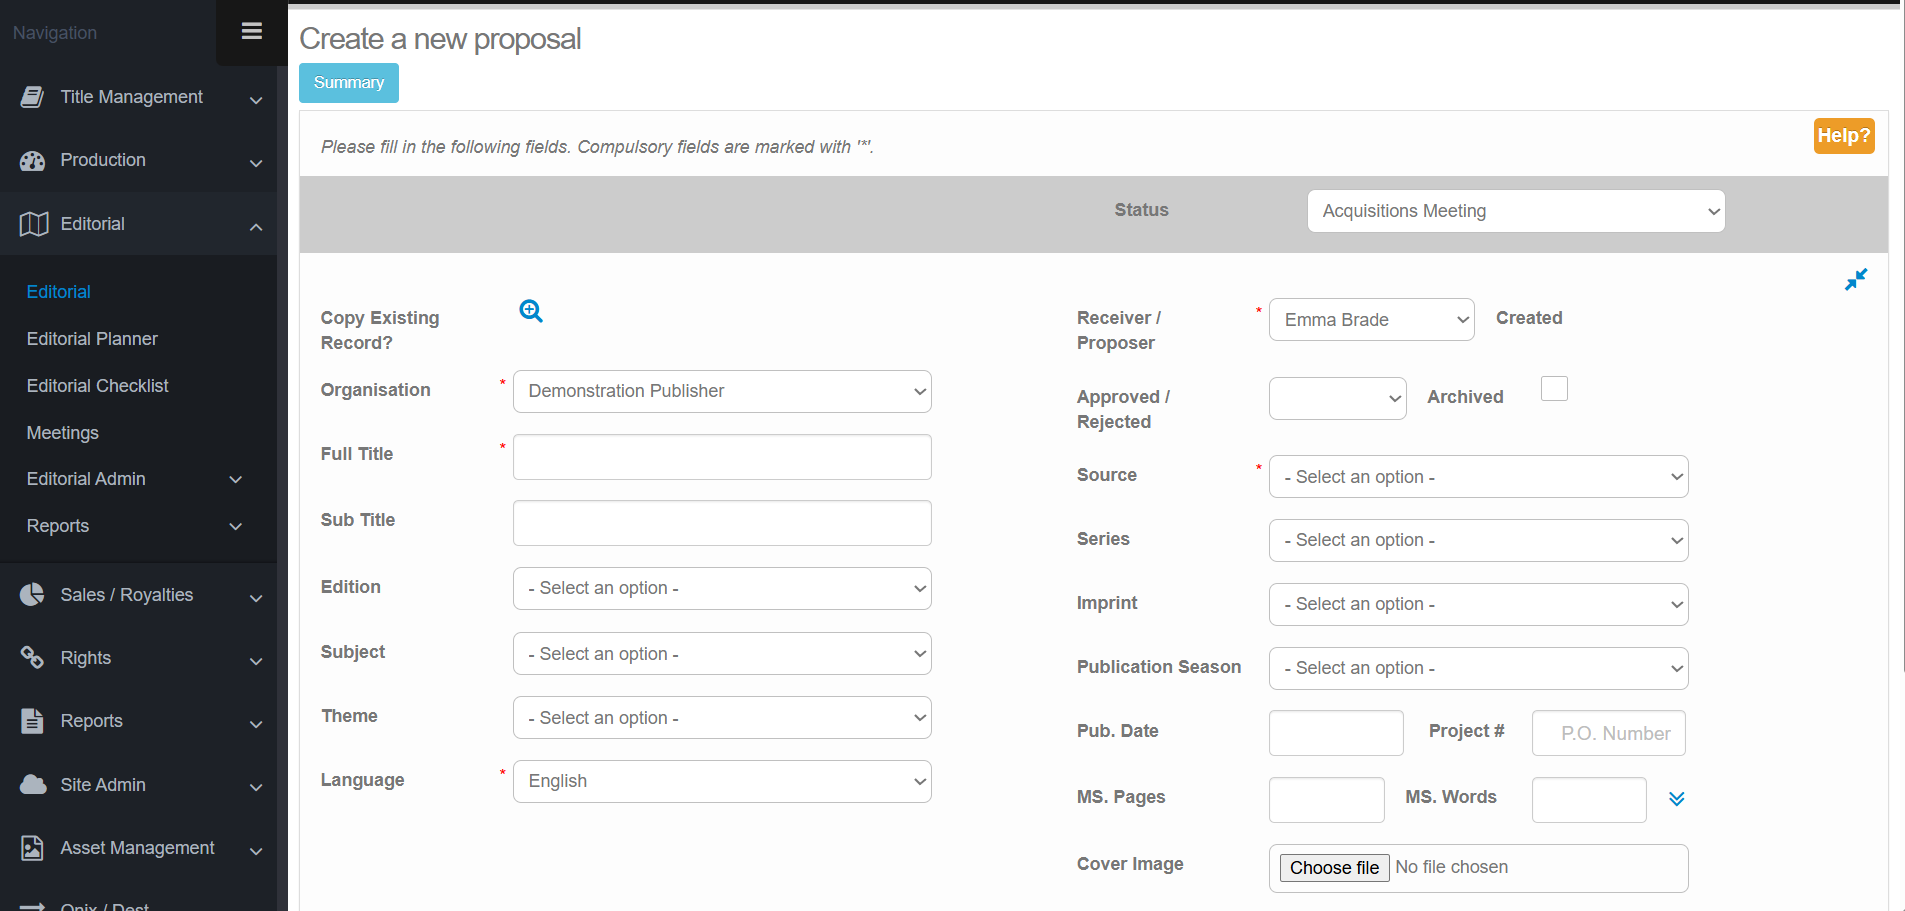Click the Asset Management image icon

point(33,848)
